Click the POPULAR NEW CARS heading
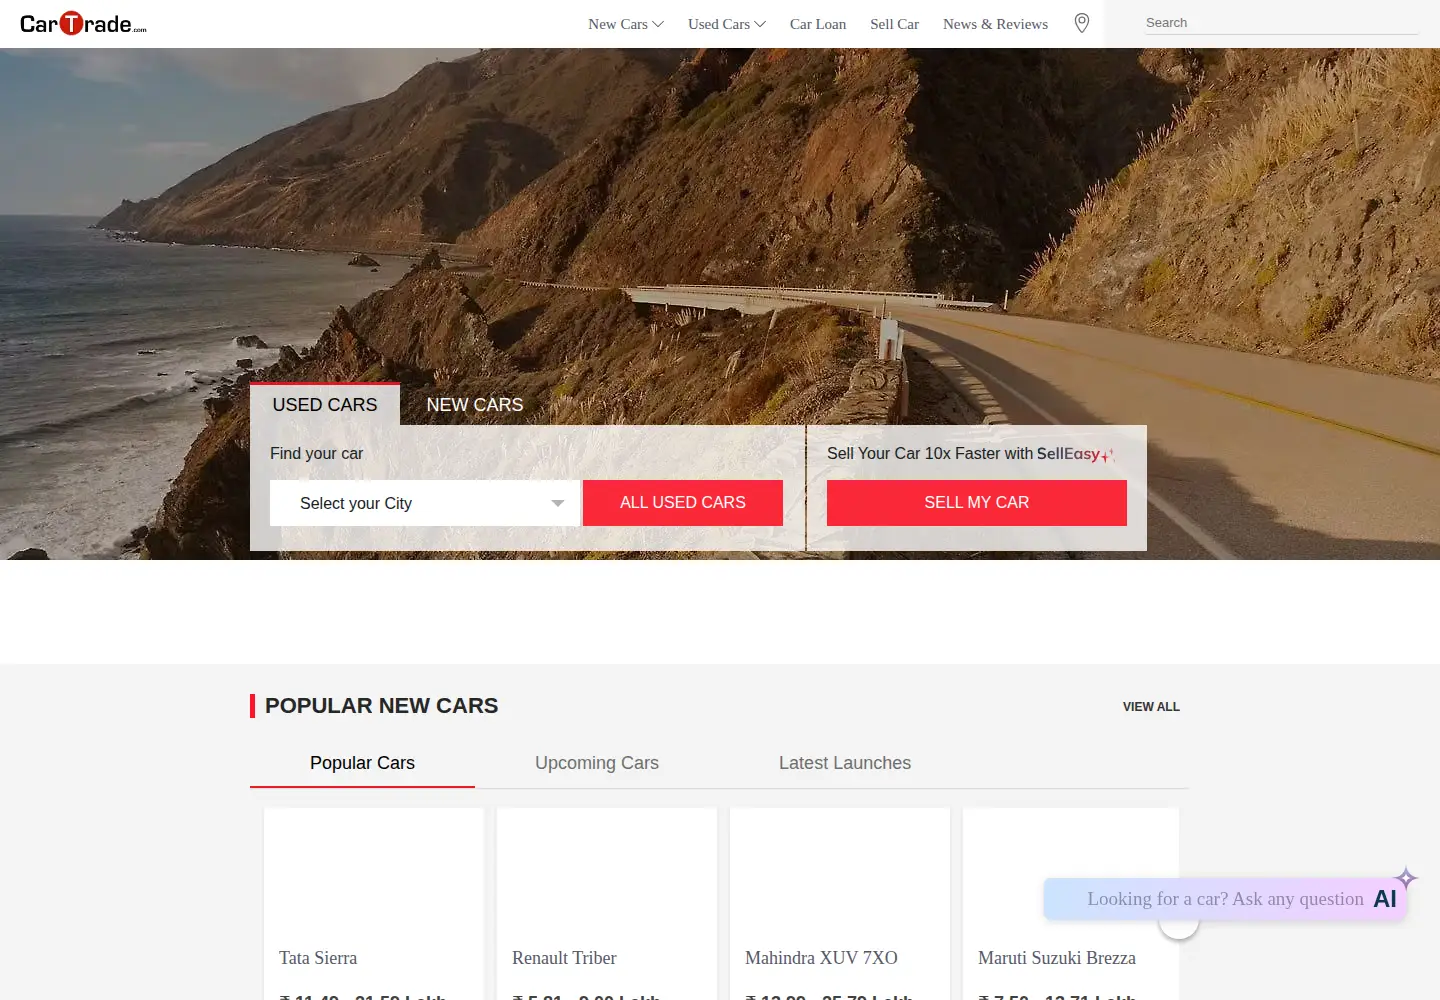1440x1000 pixels. 381,706
